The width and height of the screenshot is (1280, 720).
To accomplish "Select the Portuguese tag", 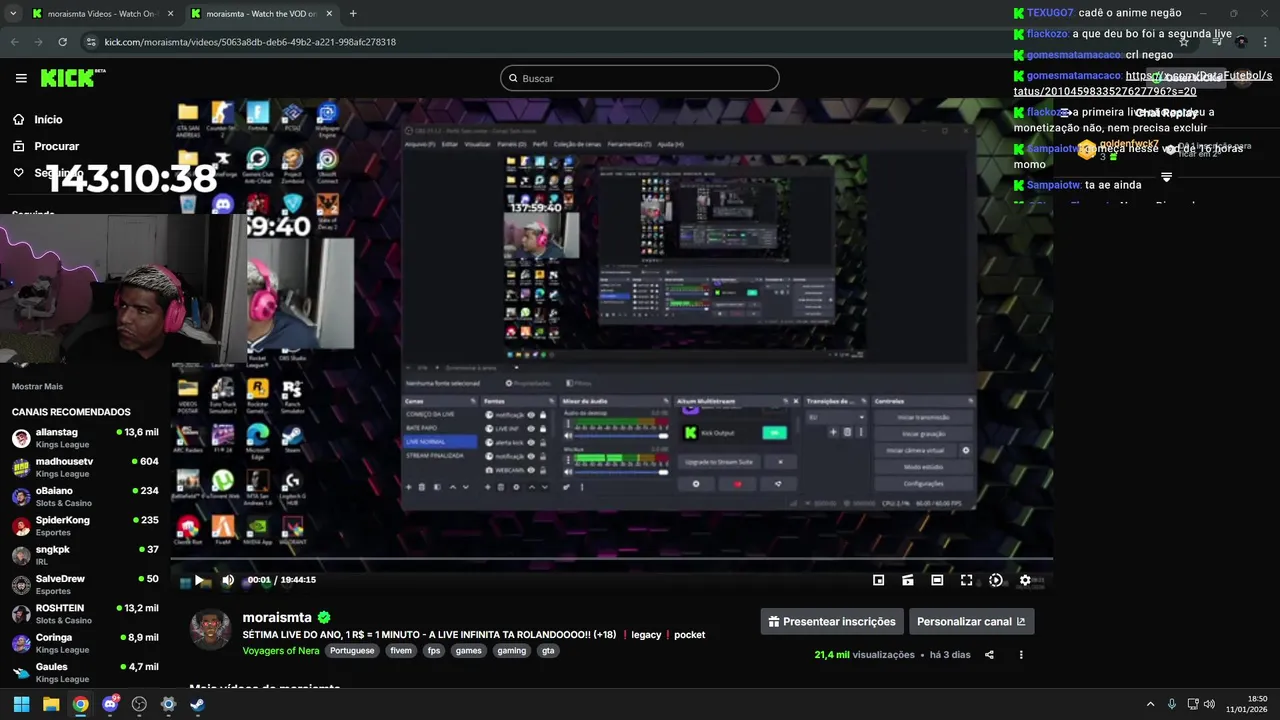I will (352, 650).
